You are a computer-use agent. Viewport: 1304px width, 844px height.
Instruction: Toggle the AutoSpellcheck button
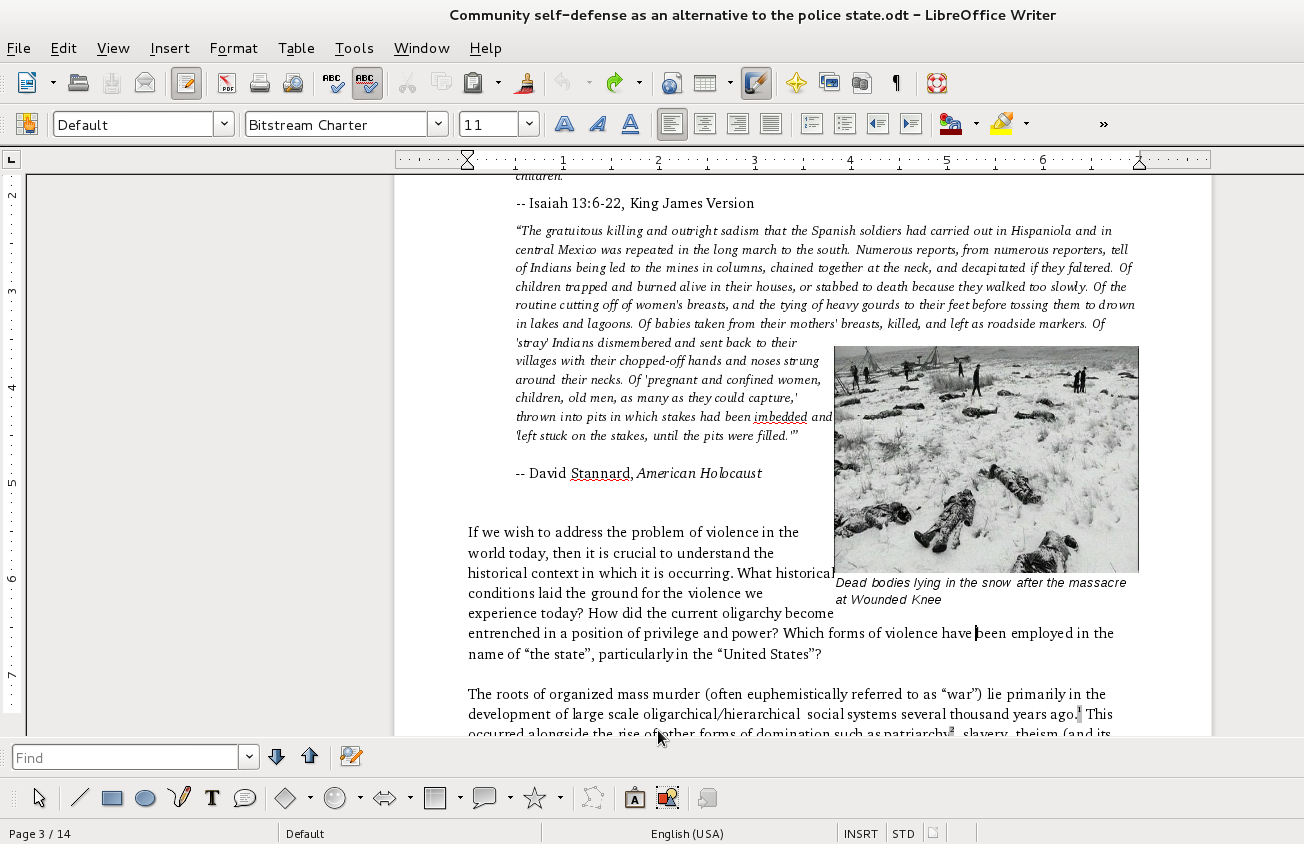[367, 83]
